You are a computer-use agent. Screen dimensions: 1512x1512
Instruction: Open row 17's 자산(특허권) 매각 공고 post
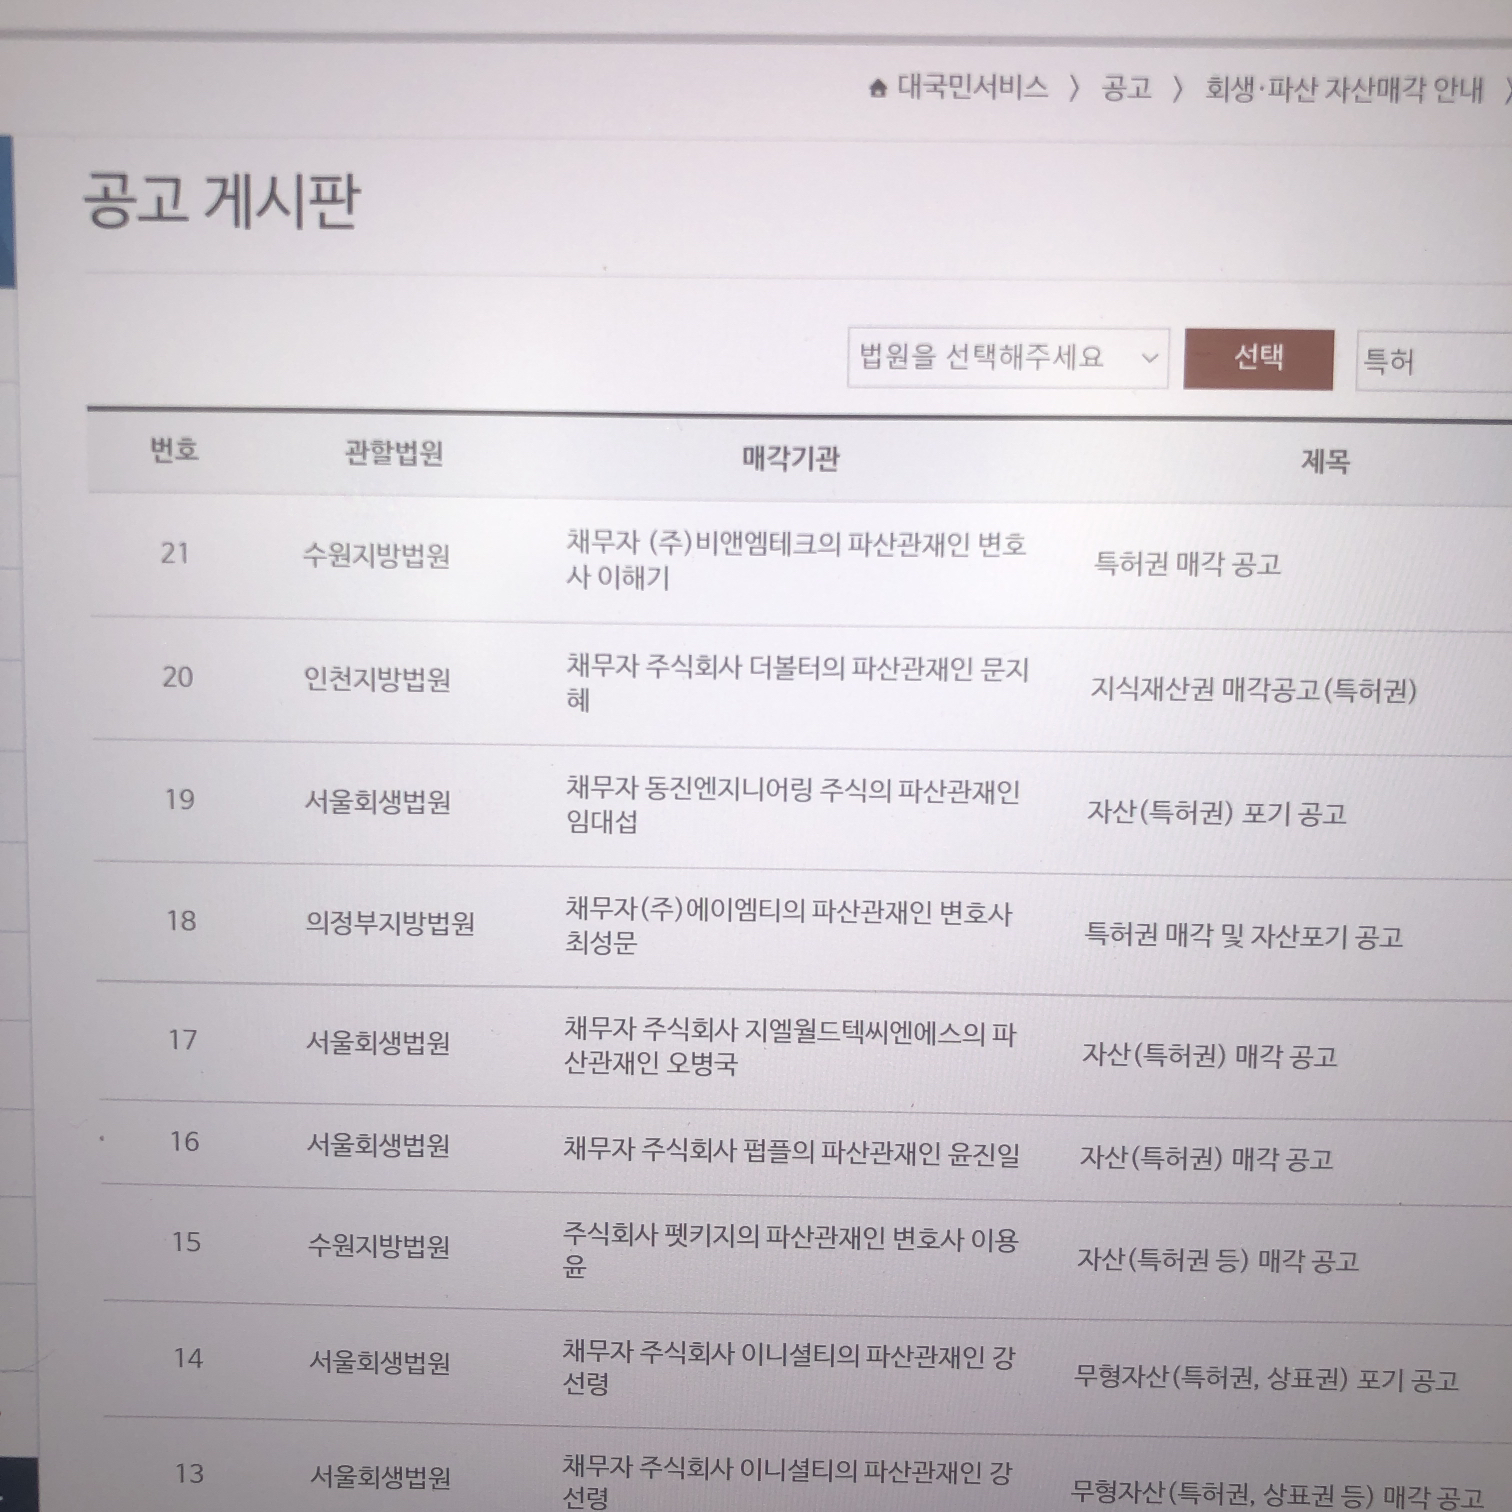[1210, 1055]
